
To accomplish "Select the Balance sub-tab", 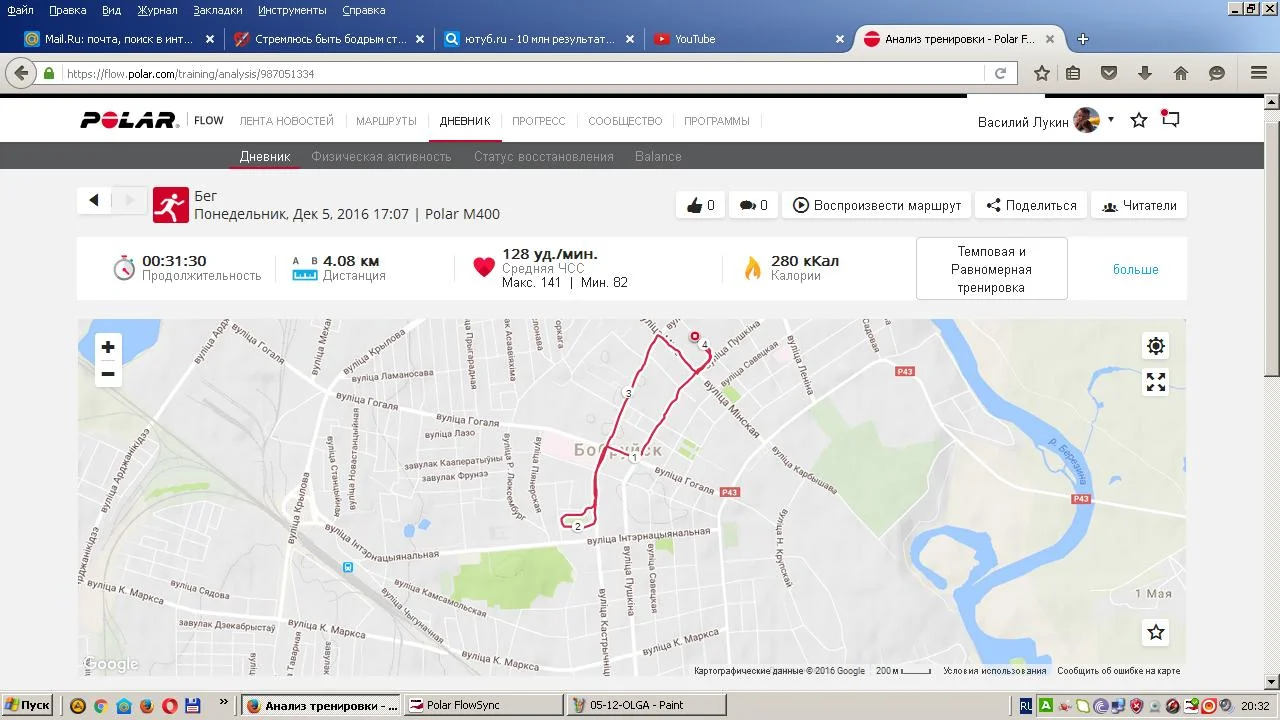I will (658, 156).
